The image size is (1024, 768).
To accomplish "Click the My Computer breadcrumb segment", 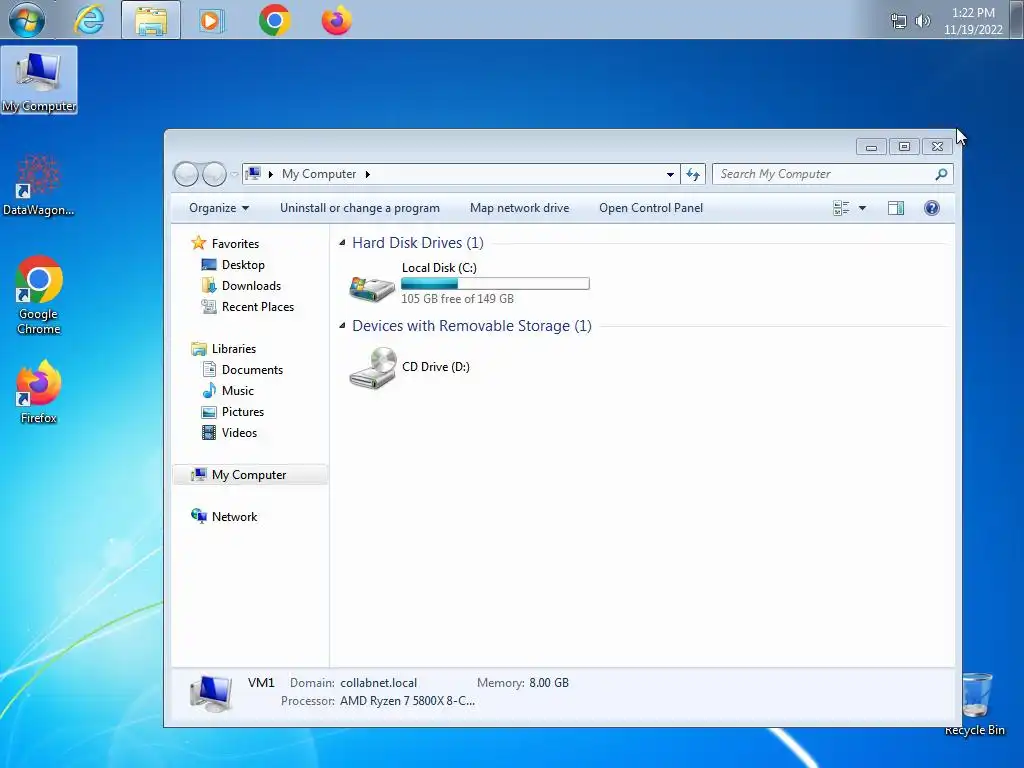I will pyautogui.click(x=319, y=174).
